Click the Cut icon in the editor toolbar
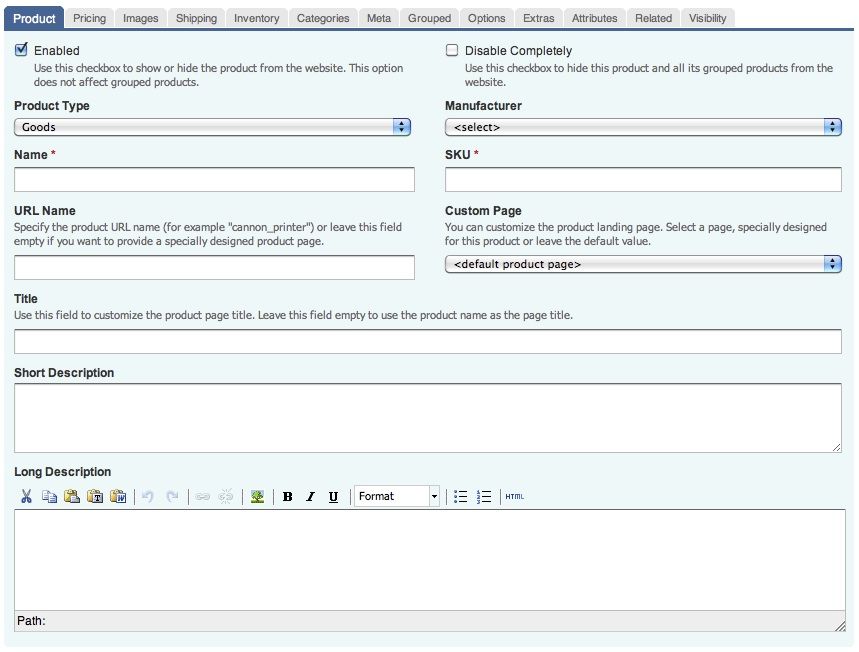Image resolution: width=859 pixels, height=652 pixels. (25, 496)
